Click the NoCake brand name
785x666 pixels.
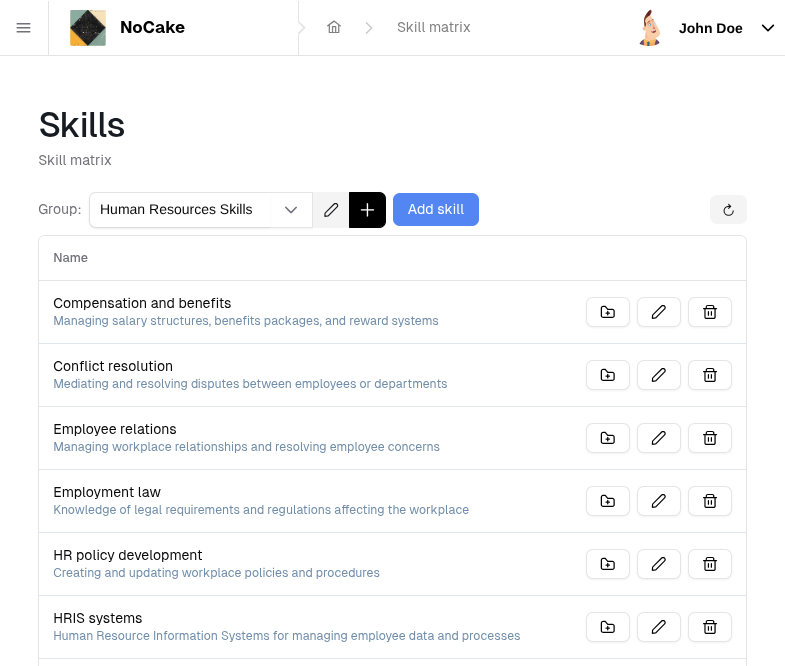152,28
